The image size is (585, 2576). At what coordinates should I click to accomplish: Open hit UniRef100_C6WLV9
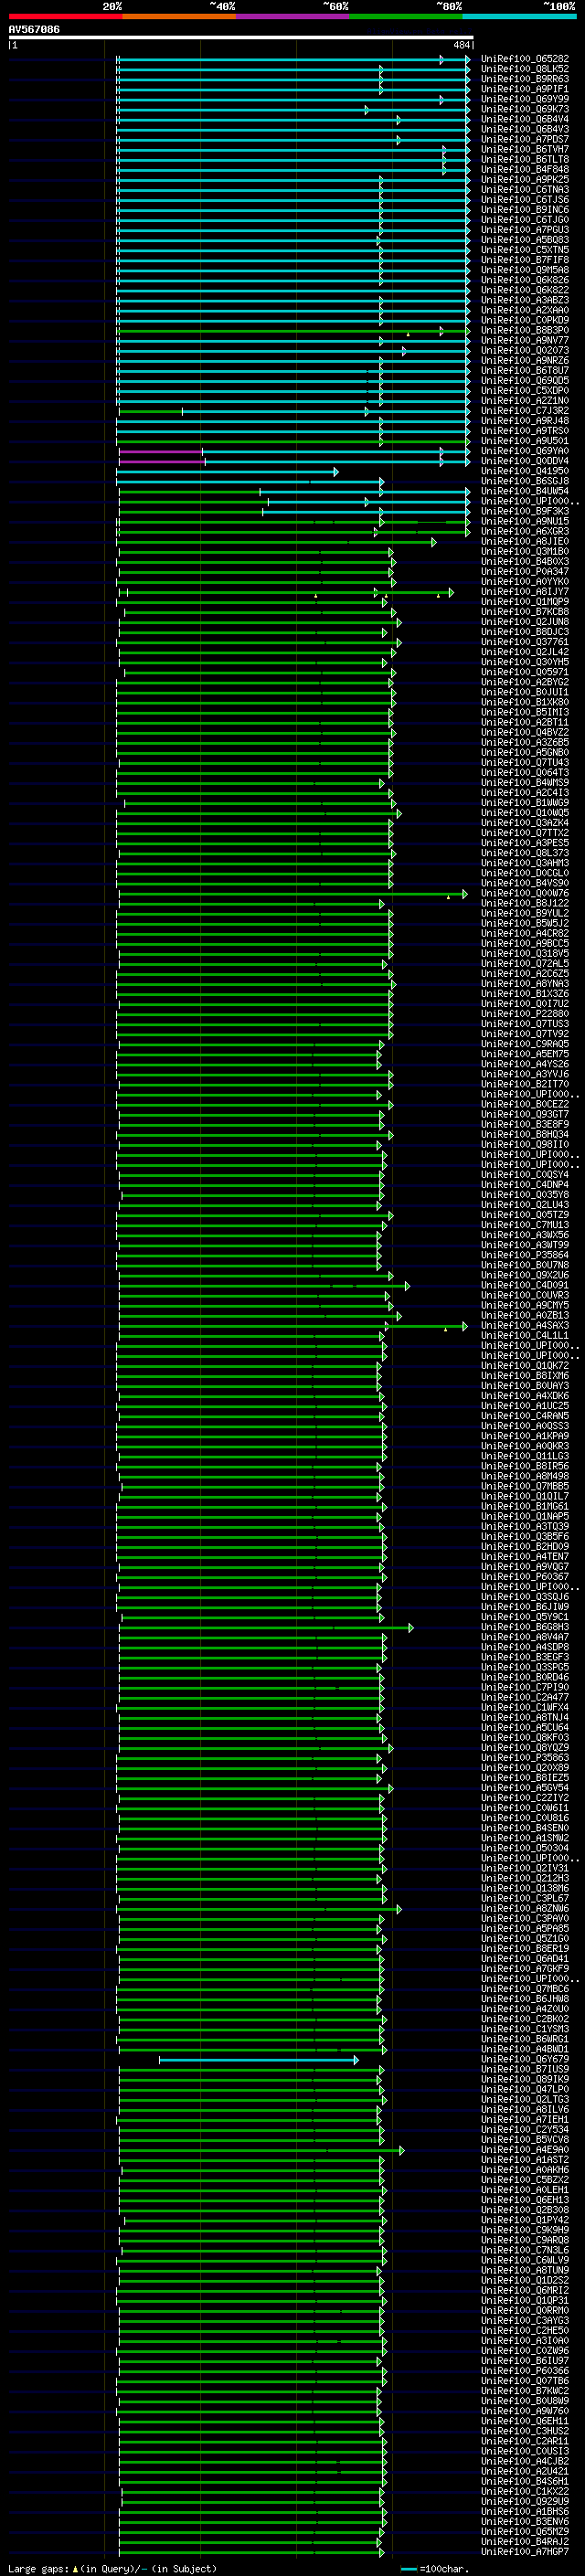(525, 2260)
